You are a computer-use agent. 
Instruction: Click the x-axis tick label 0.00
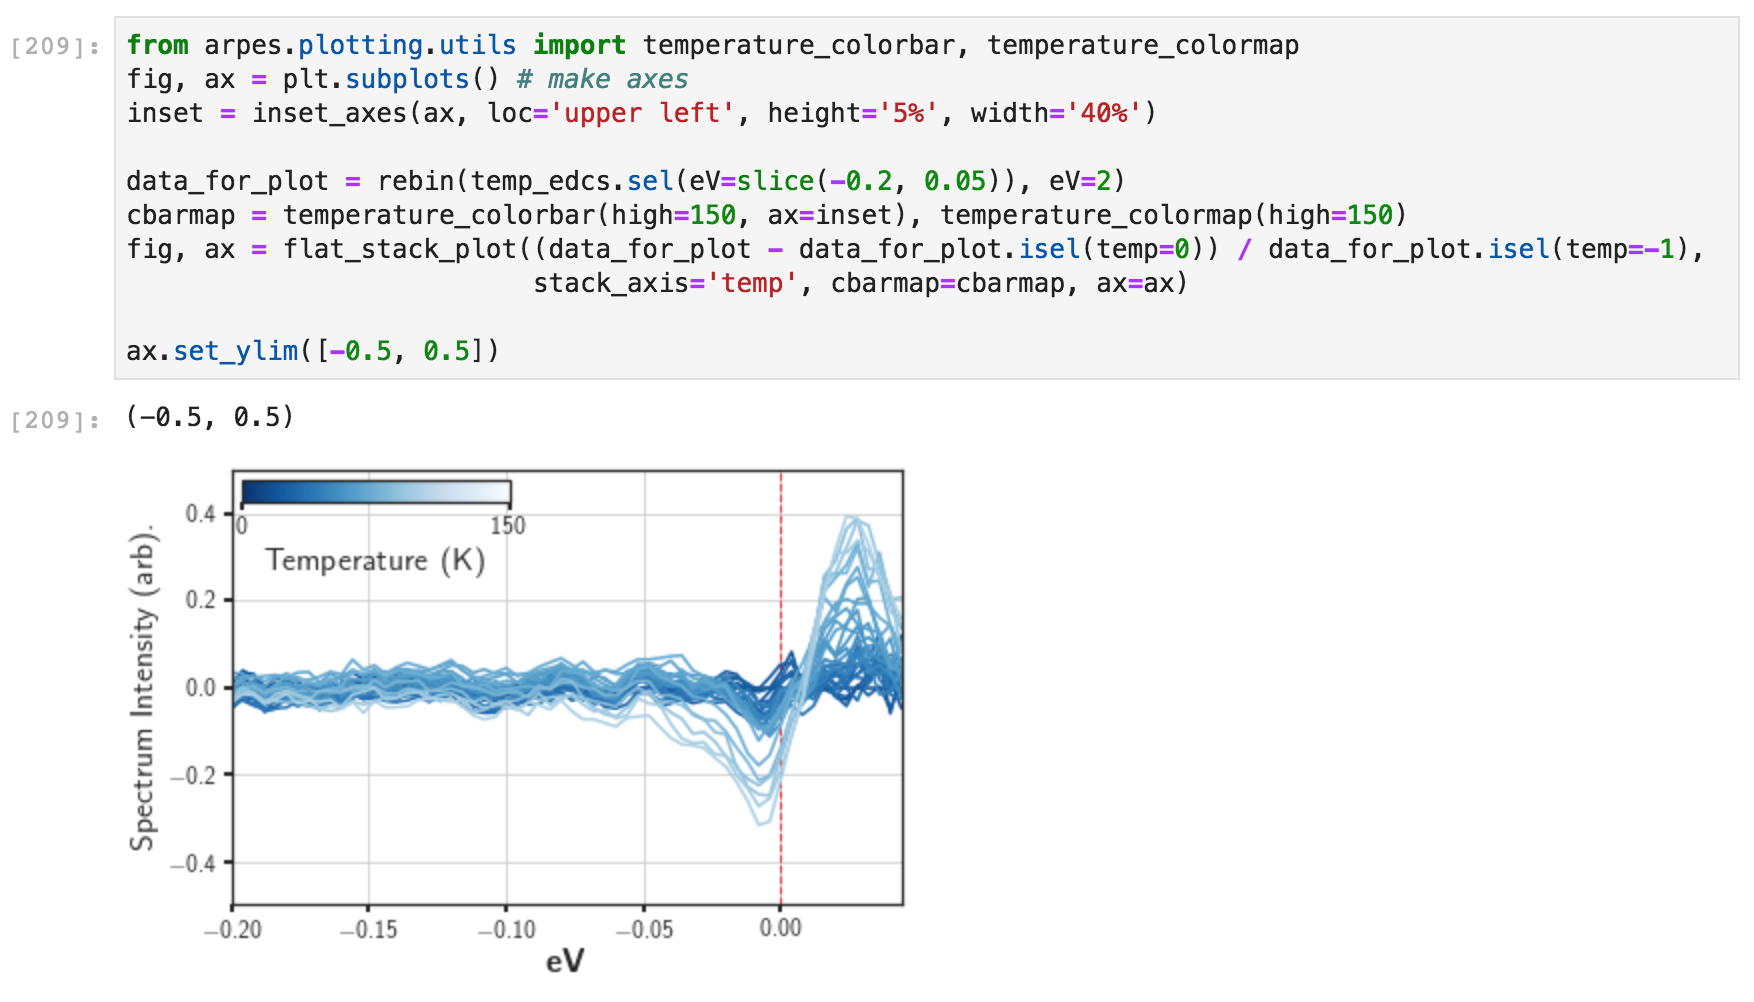(x=781, y=928)
